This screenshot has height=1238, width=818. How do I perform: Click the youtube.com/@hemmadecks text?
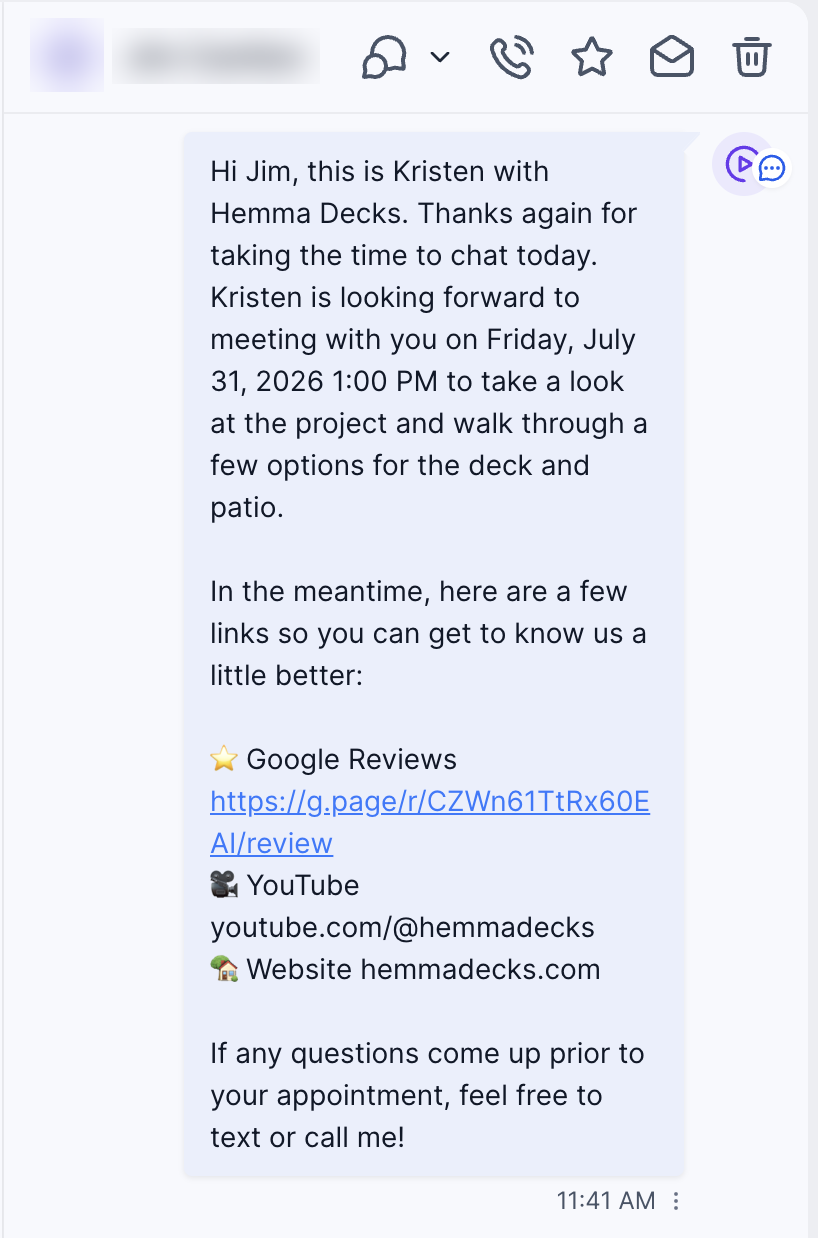402,927
